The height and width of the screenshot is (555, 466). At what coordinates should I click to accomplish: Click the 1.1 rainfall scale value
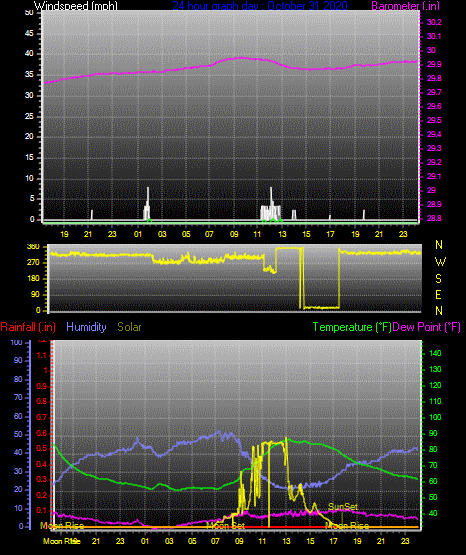[x=42, y=355]
